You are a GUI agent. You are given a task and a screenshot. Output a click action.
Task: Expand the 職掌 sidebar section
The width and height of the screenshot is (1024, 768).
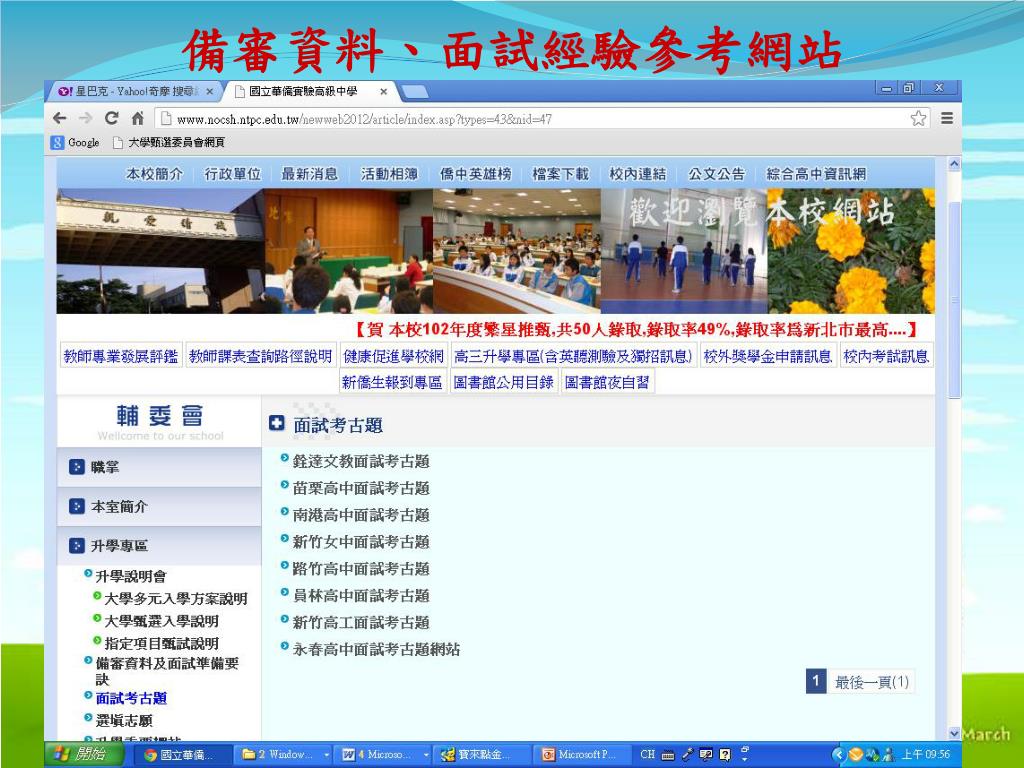pyautogui.click(x=159, y=467)
